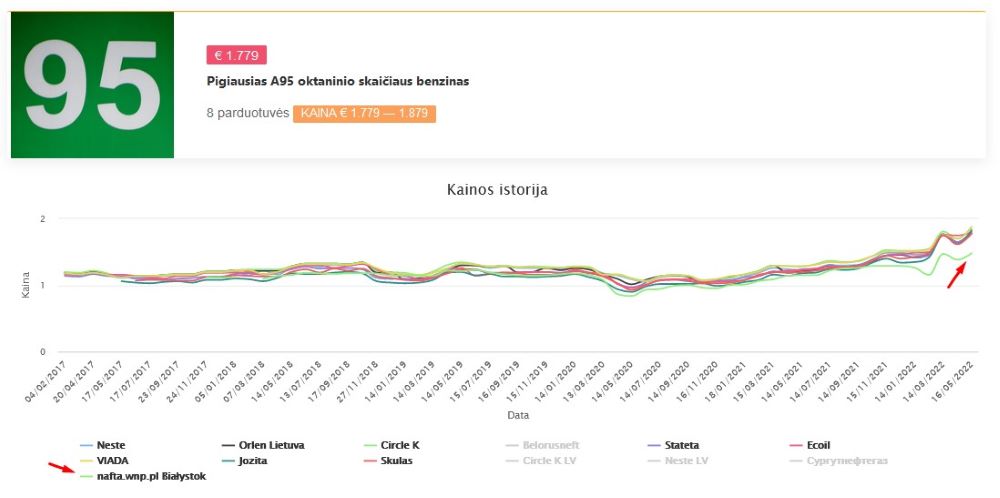The height and width of the screenshot is (498, 1000).
Task: Click the Kainos istorija chart title
Action: pos(497,190)
